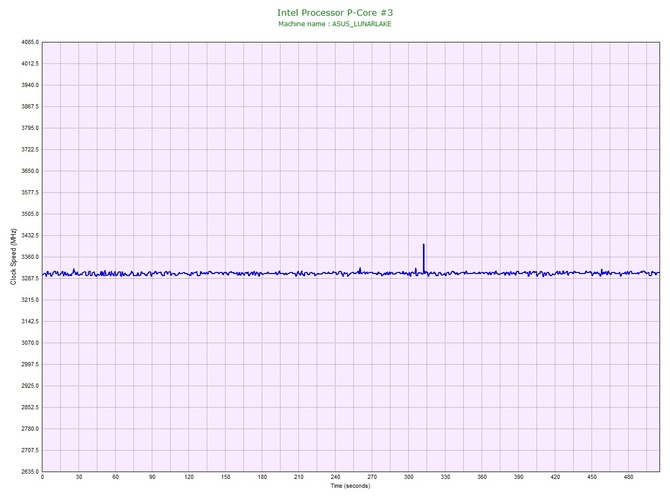
Task: Click the 120 tick label on the time axis
Action: (x=189, y=477)
